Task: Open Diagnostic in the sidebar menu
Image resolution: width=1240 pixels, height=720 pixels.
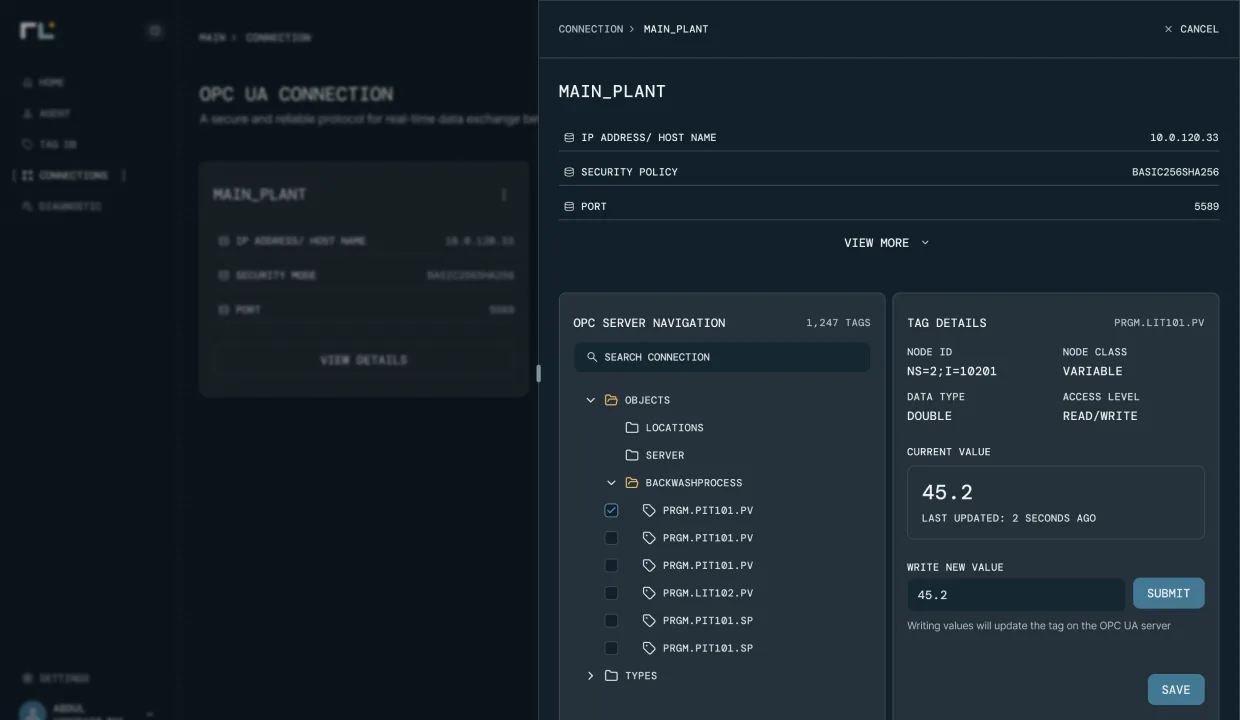Action: pos(62,206)
